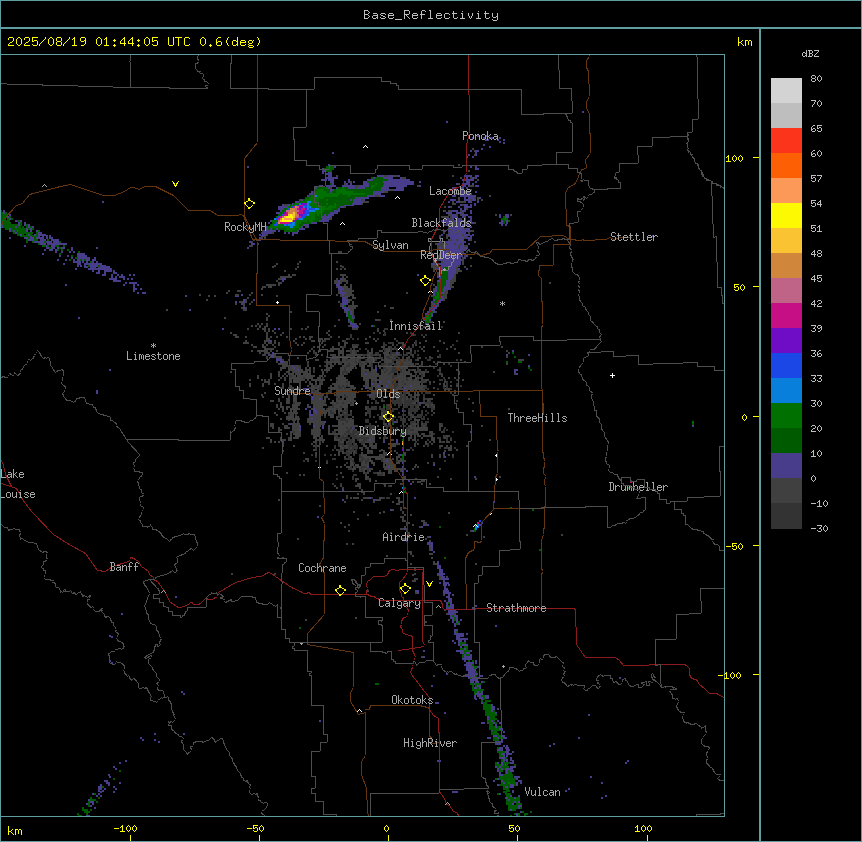Click the Ponoka city label
The height and width of the screenshot is (842, 862).
point(480,136)
